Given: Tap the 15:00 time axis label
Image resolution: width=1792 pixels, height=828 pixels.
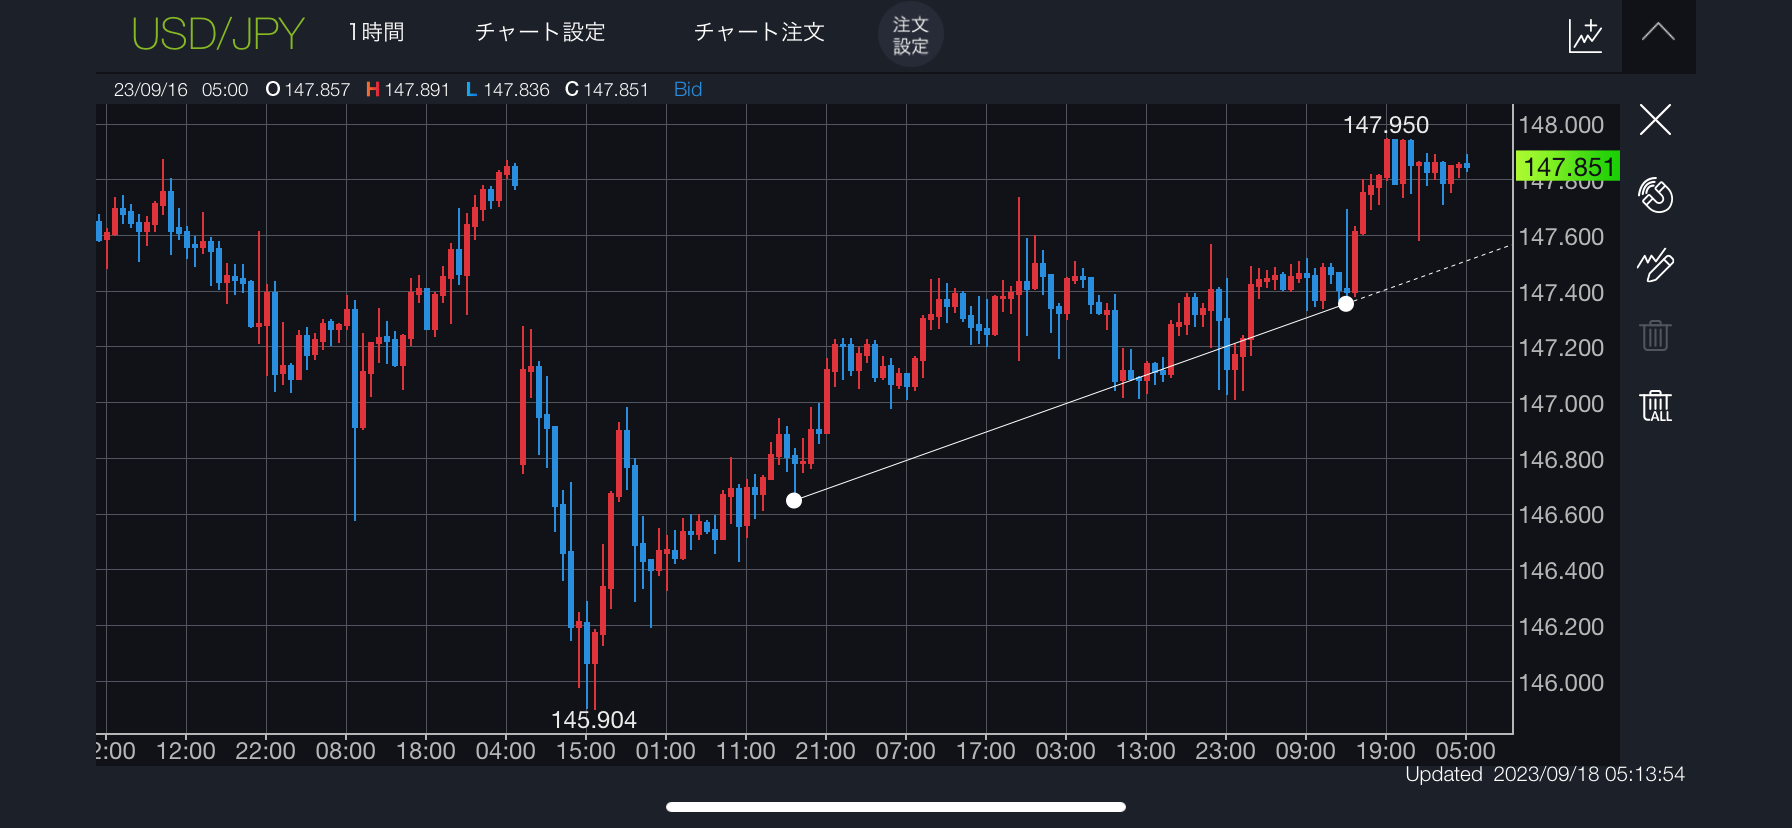Looking at the screenshot, I should (x=585, y=751).
